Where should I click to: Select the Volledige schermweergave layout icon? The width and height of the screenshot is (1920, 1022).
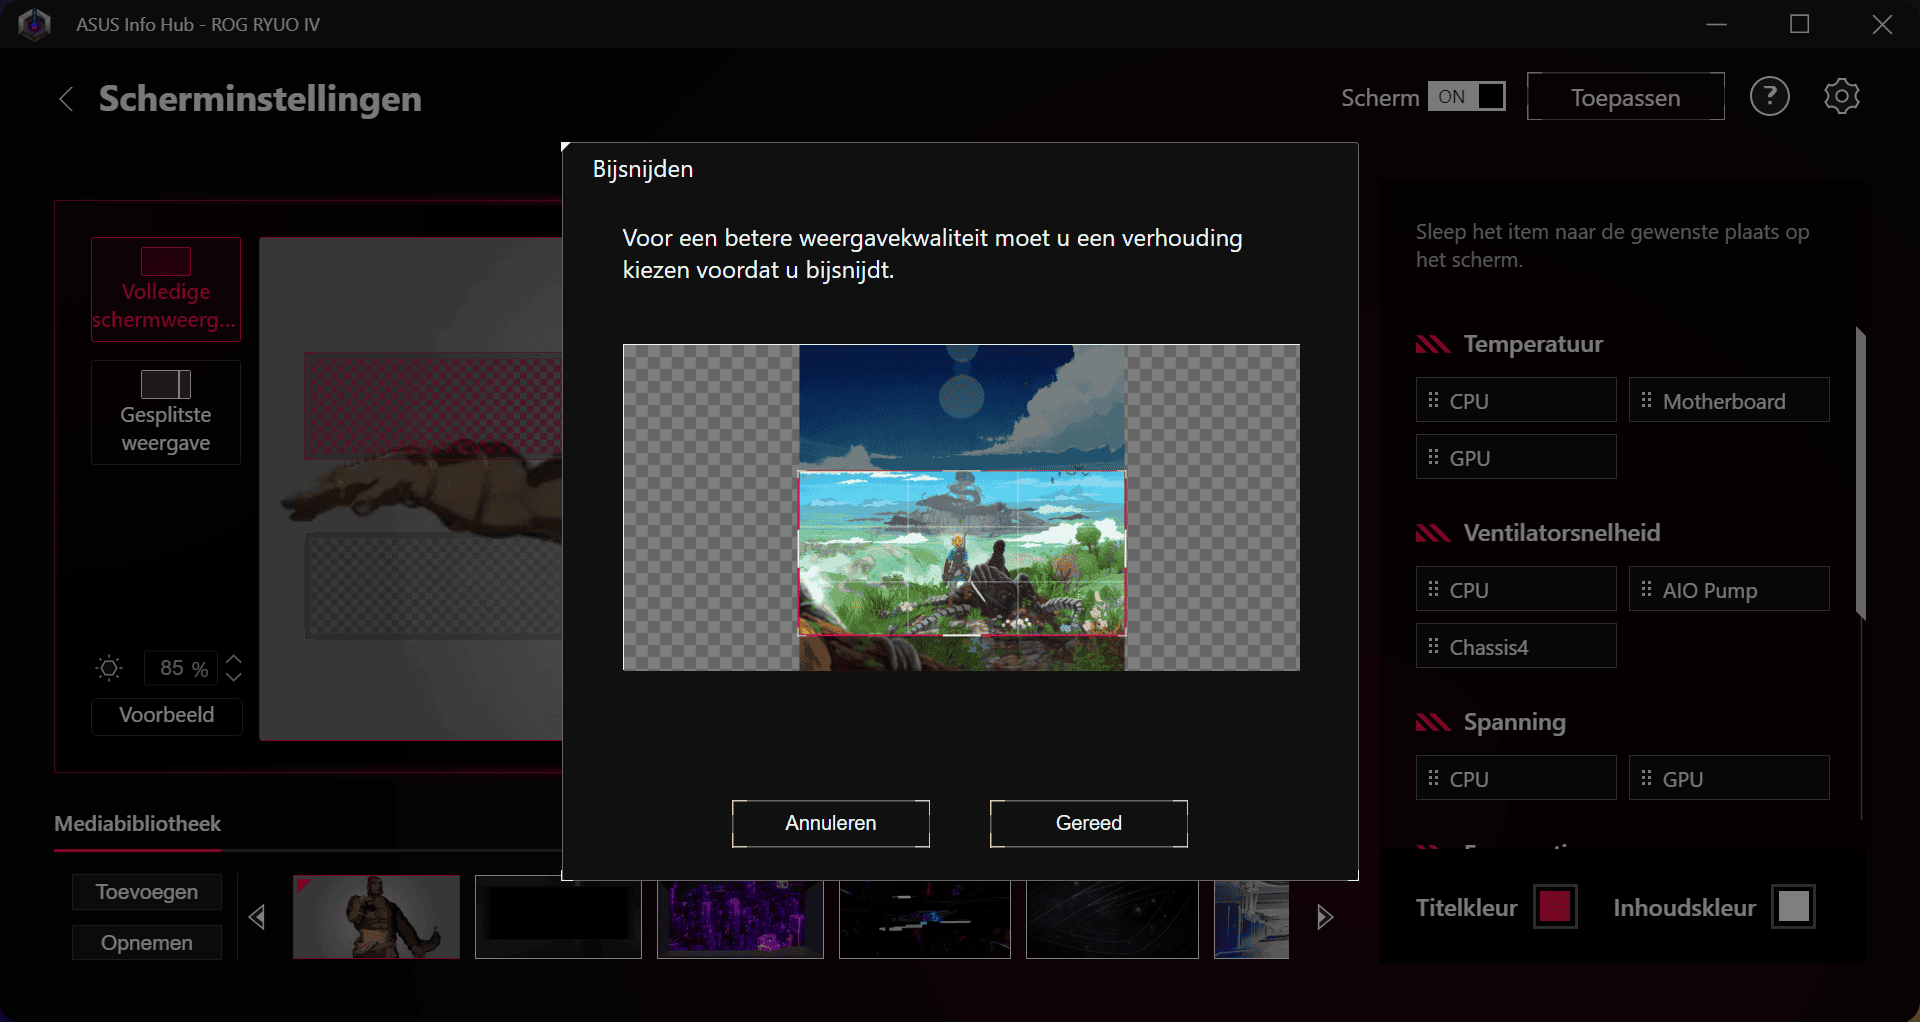[x=166, y=262]
